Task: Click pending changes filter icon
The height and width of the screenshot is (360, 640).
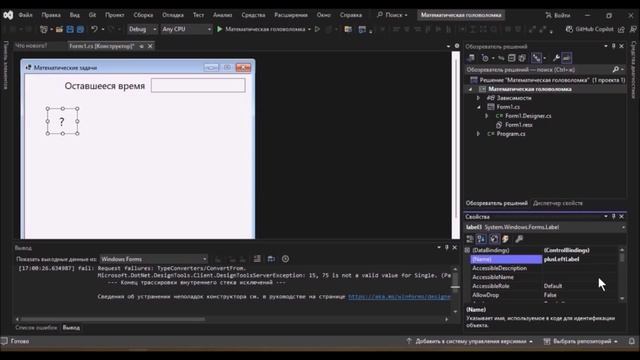Action: click(x=485, y=58)
